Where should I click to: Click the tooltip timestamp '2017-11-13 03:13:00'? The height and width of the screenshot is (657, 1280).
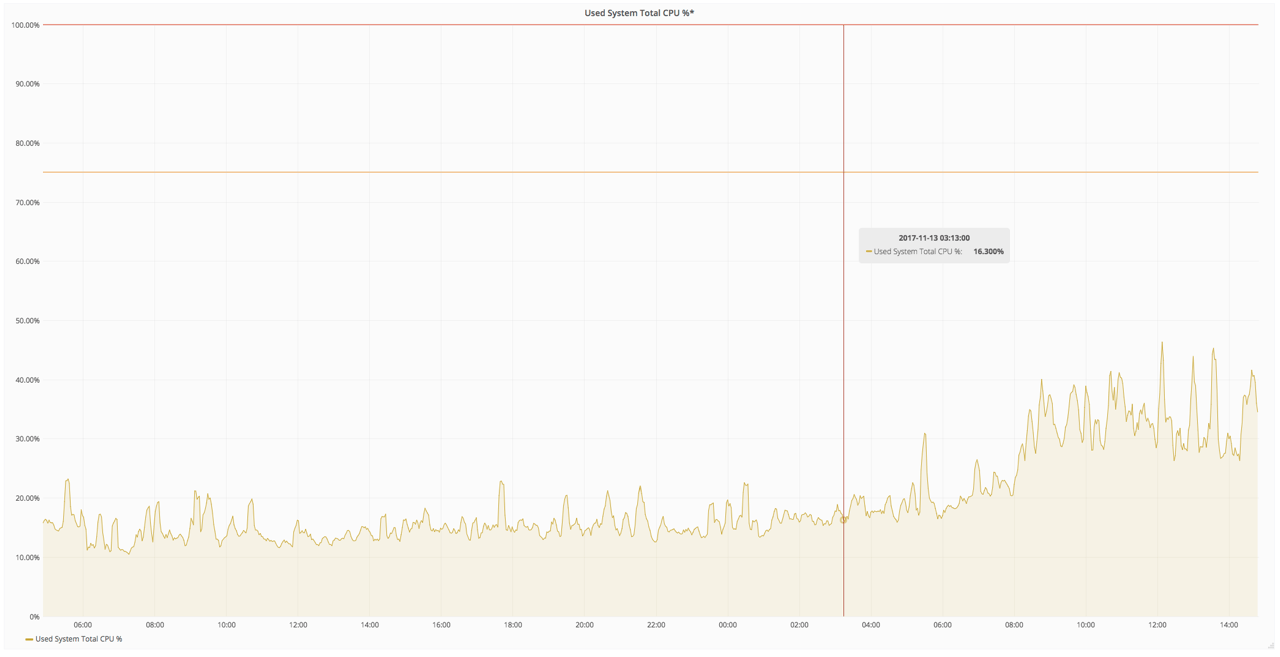933,237
